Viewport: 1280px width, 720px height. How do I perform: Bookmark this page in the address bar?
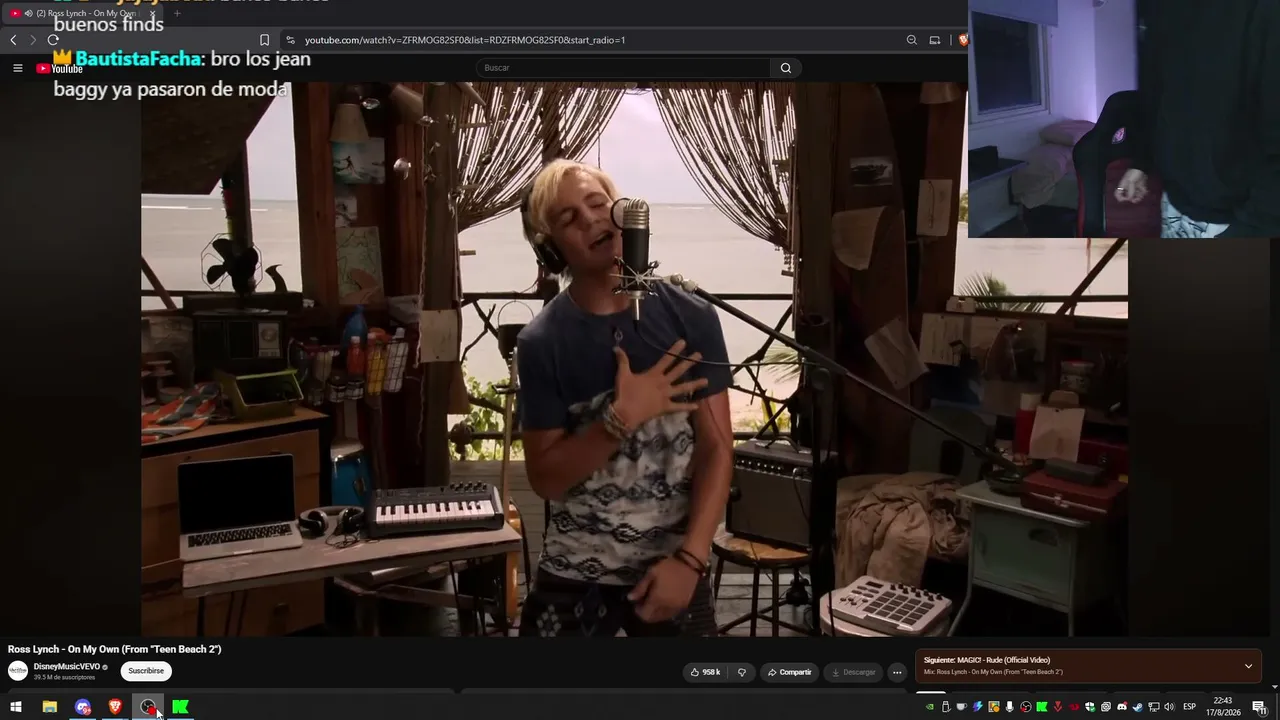click(264, 40)
